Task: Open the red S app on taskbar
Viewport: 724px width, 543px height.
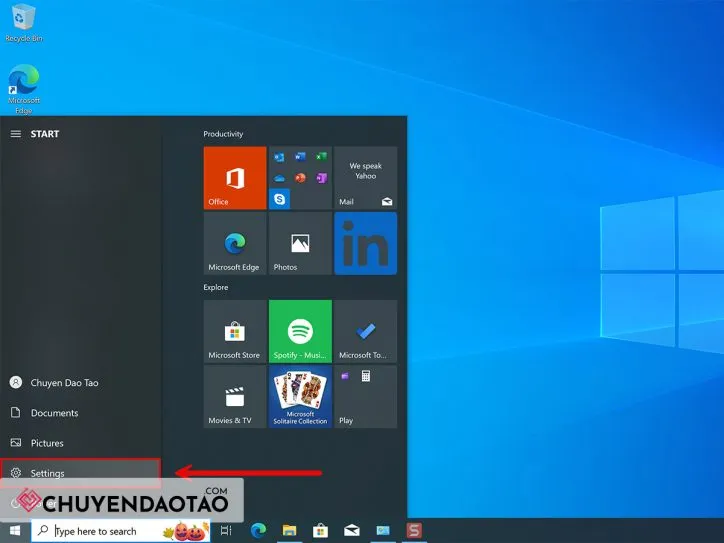Action: point(414,531)
